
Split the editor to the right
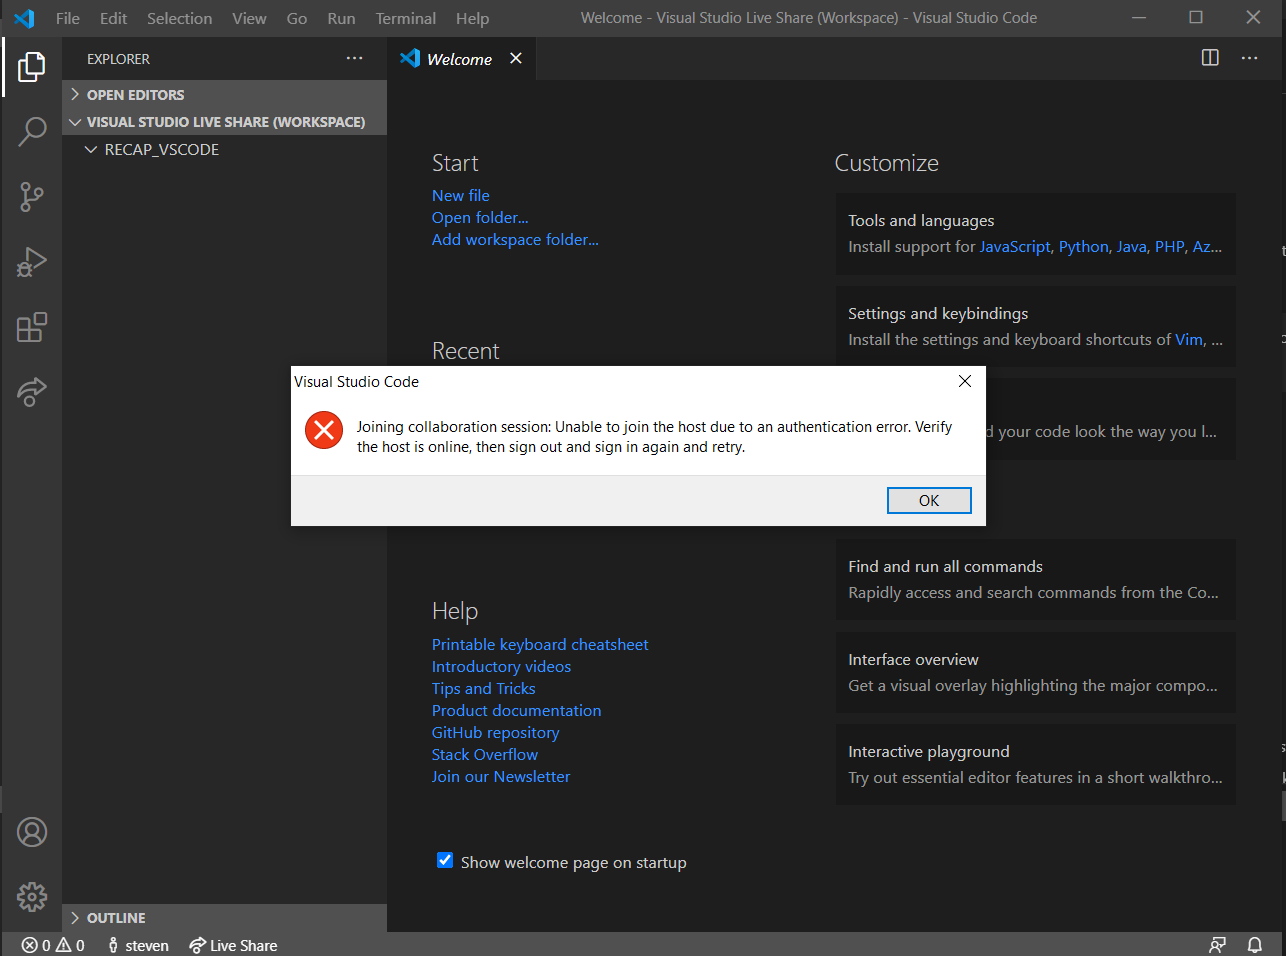click(1210, 58)
